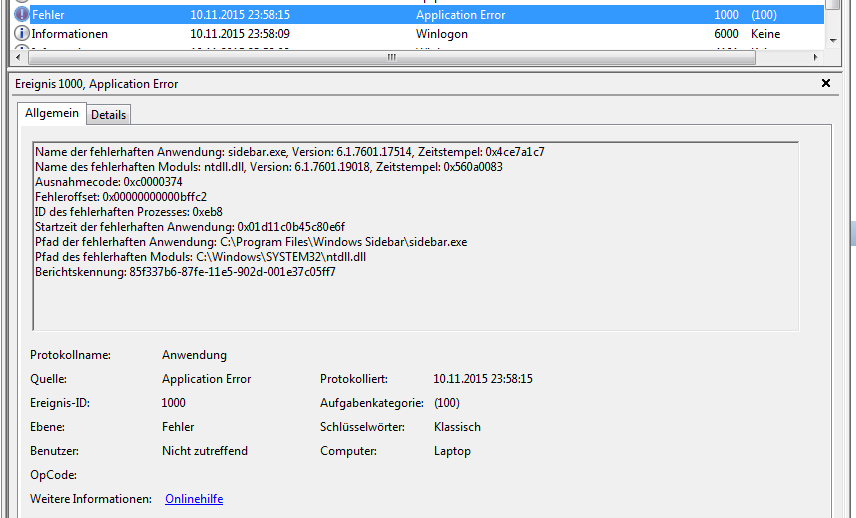Click the right arrow of horizontal scrollbar

pyautogui.click(x=816, y=57)
